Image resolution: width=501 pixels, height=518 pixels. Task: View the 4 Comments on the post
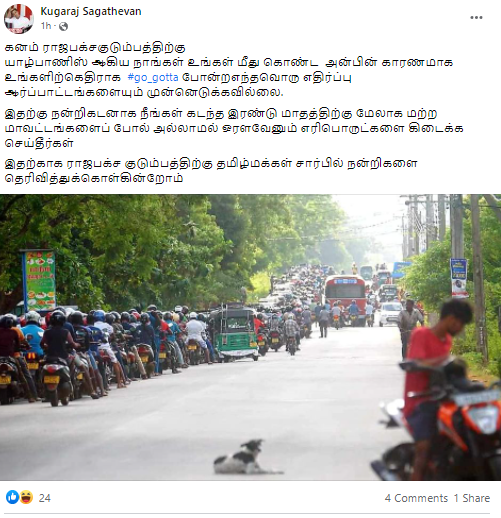pyautogui.click(x=416, y=498)
